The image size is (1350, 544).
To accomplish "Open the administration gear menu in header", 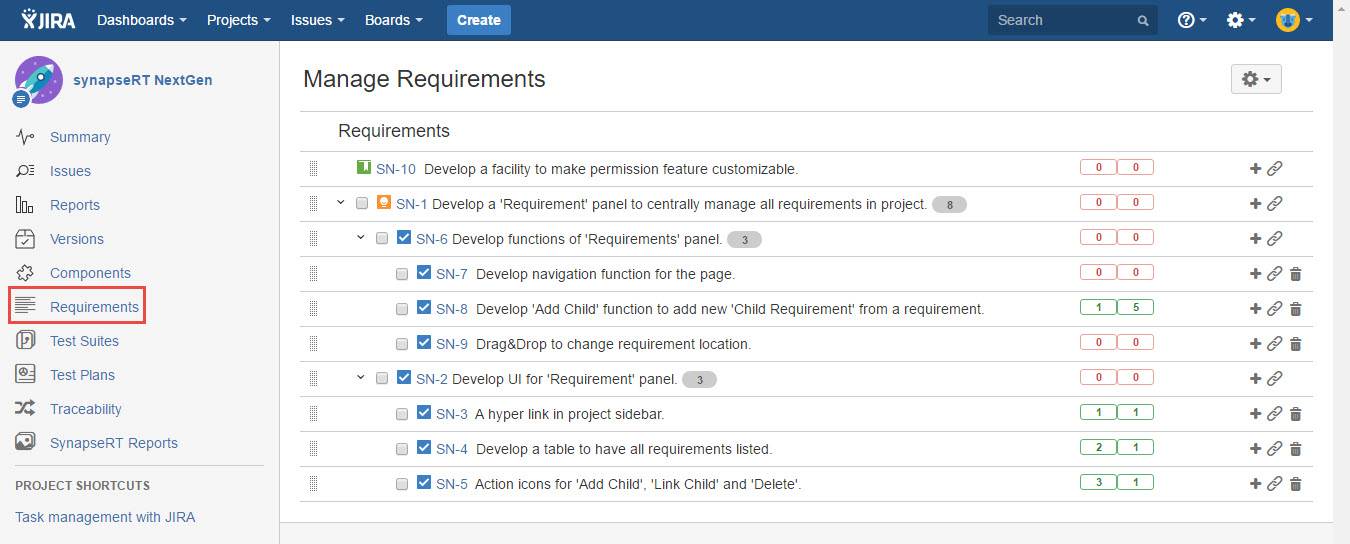I will click(1241, 20).
